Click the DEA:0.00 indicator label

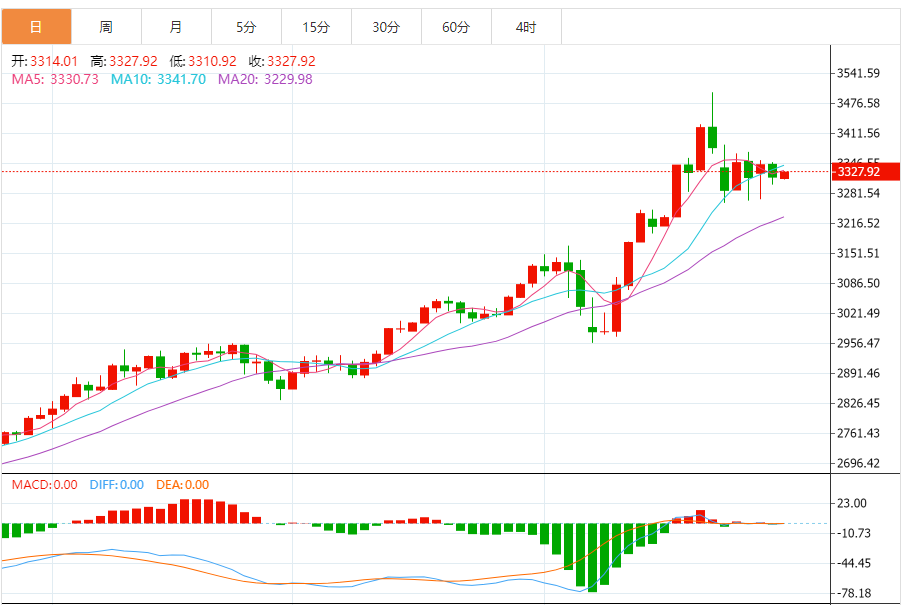183,485
